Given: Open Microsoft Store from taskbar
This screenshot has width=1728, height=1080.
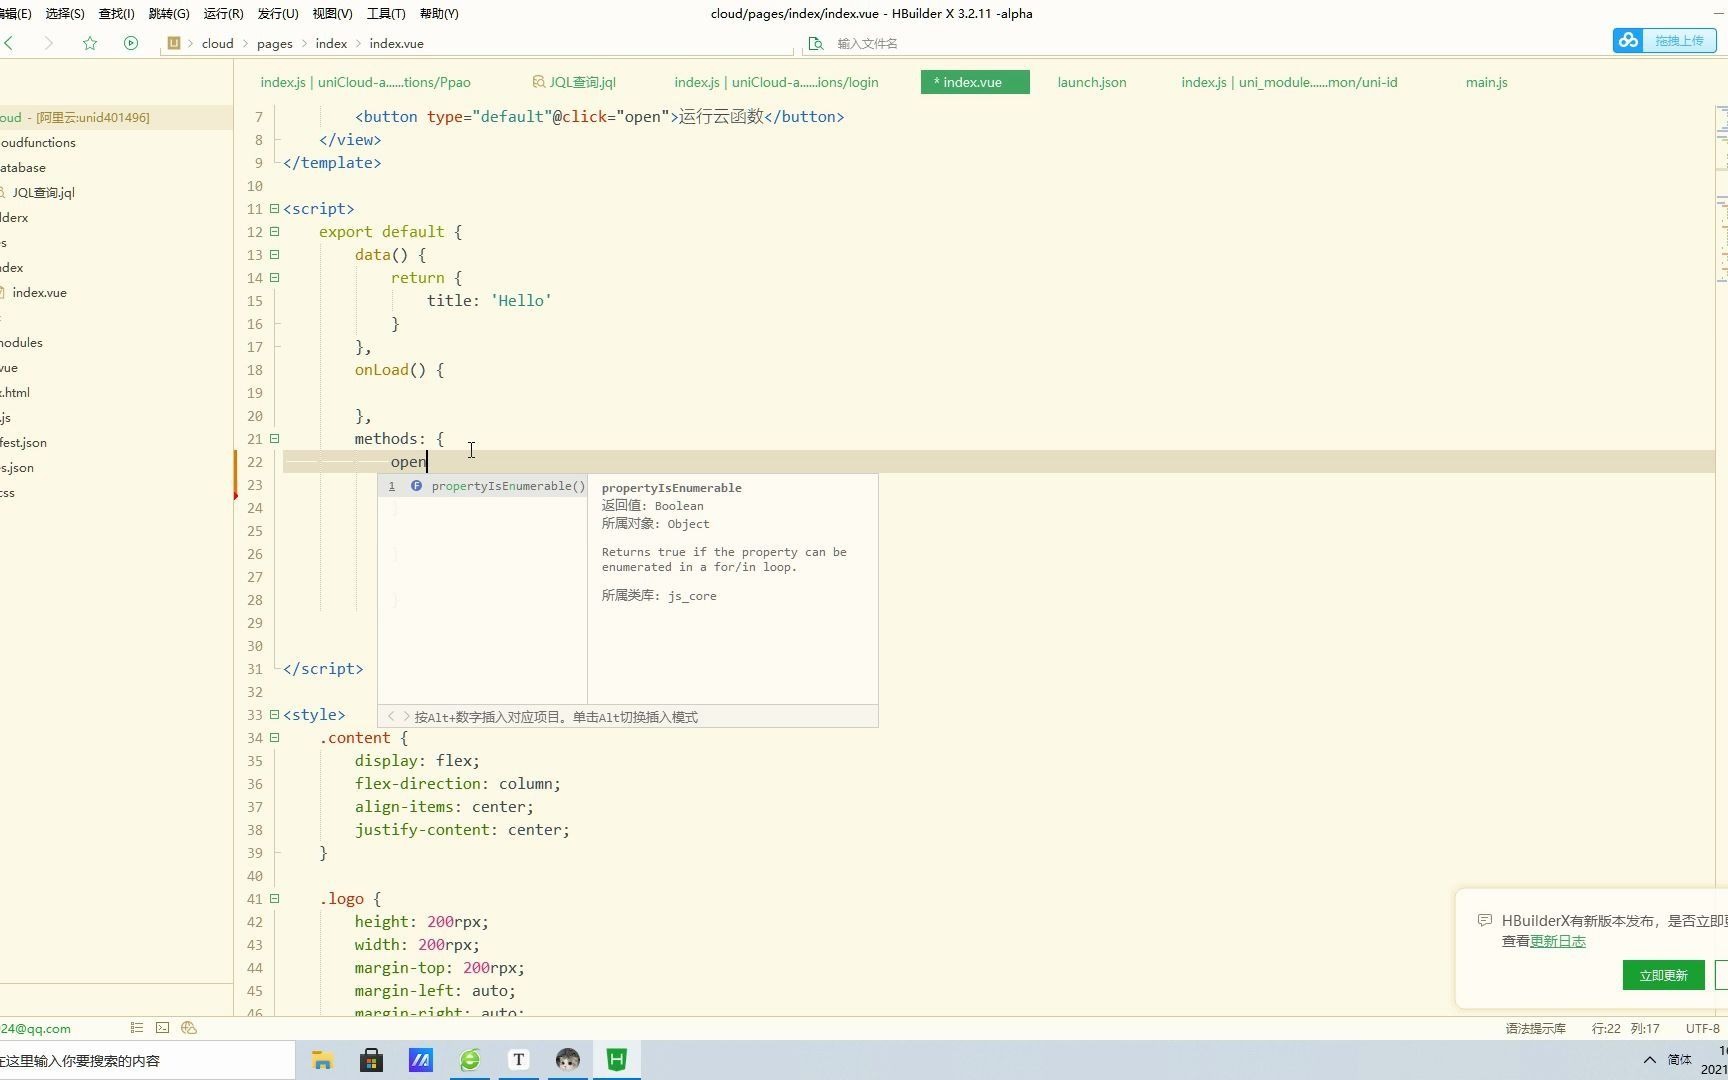Looking at the screenshot, I should (371, 1060).
